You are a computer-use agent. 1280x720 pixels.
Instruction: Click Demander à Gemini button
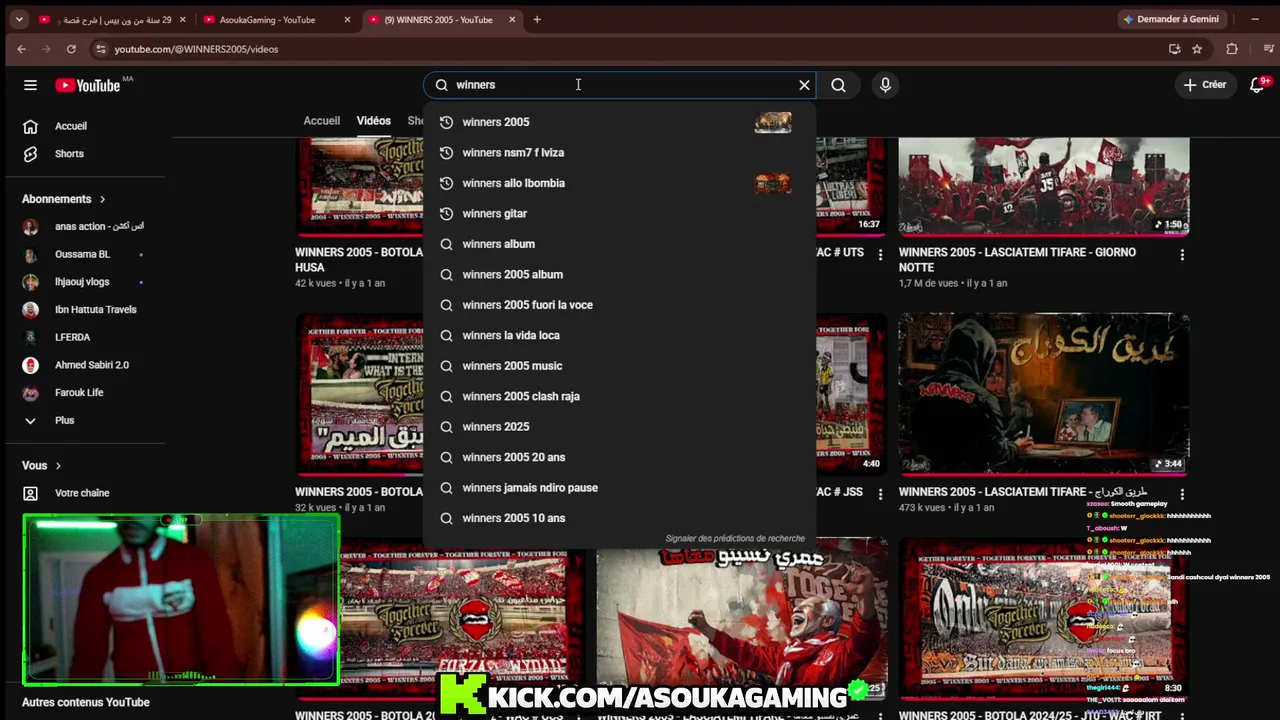tap(1170, 19)
